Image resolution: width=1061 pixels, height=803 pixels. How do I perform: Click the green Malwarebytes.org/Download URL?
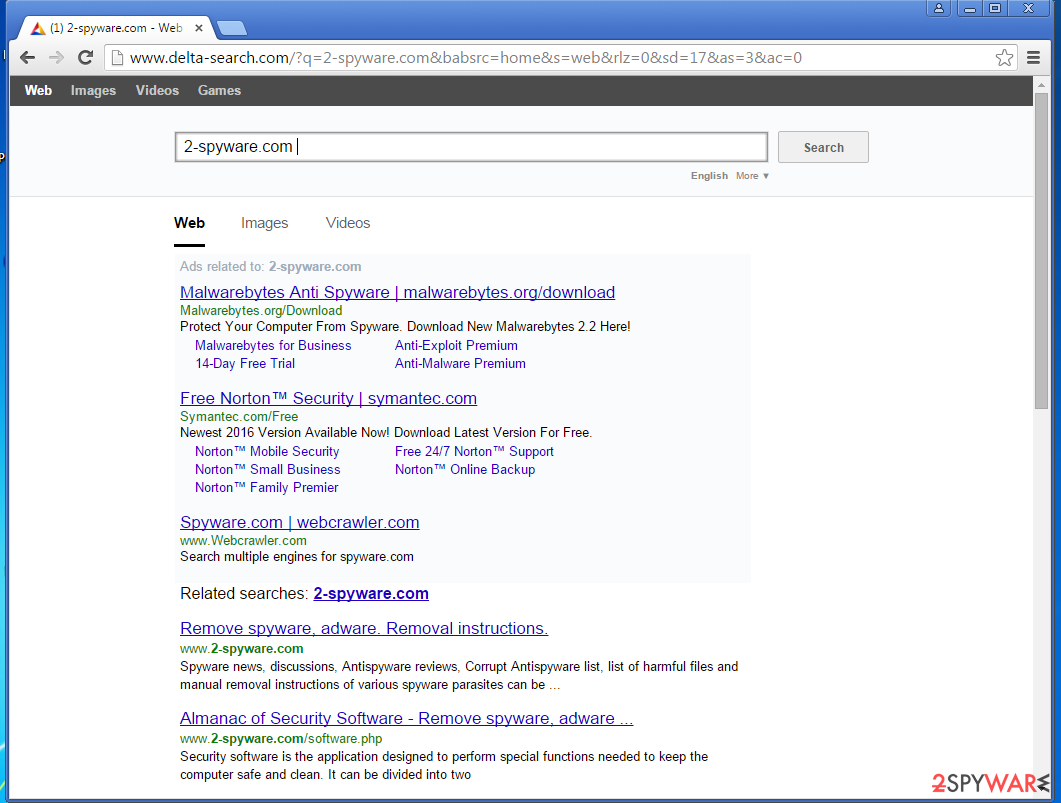(261, 311)
